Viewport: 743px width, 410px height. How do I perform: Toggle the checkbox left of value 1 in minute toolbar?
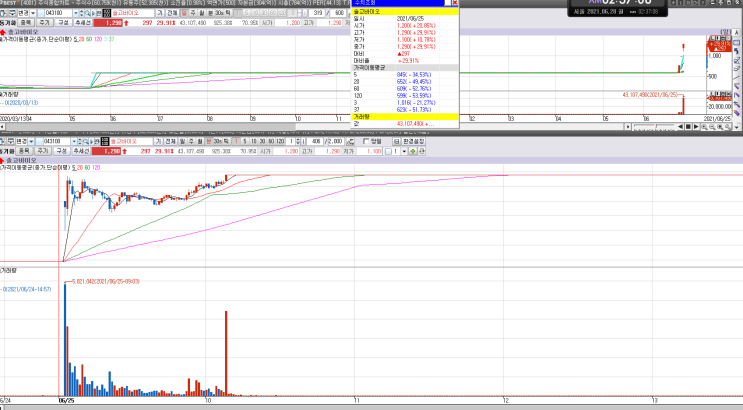(x=389, y=151)
